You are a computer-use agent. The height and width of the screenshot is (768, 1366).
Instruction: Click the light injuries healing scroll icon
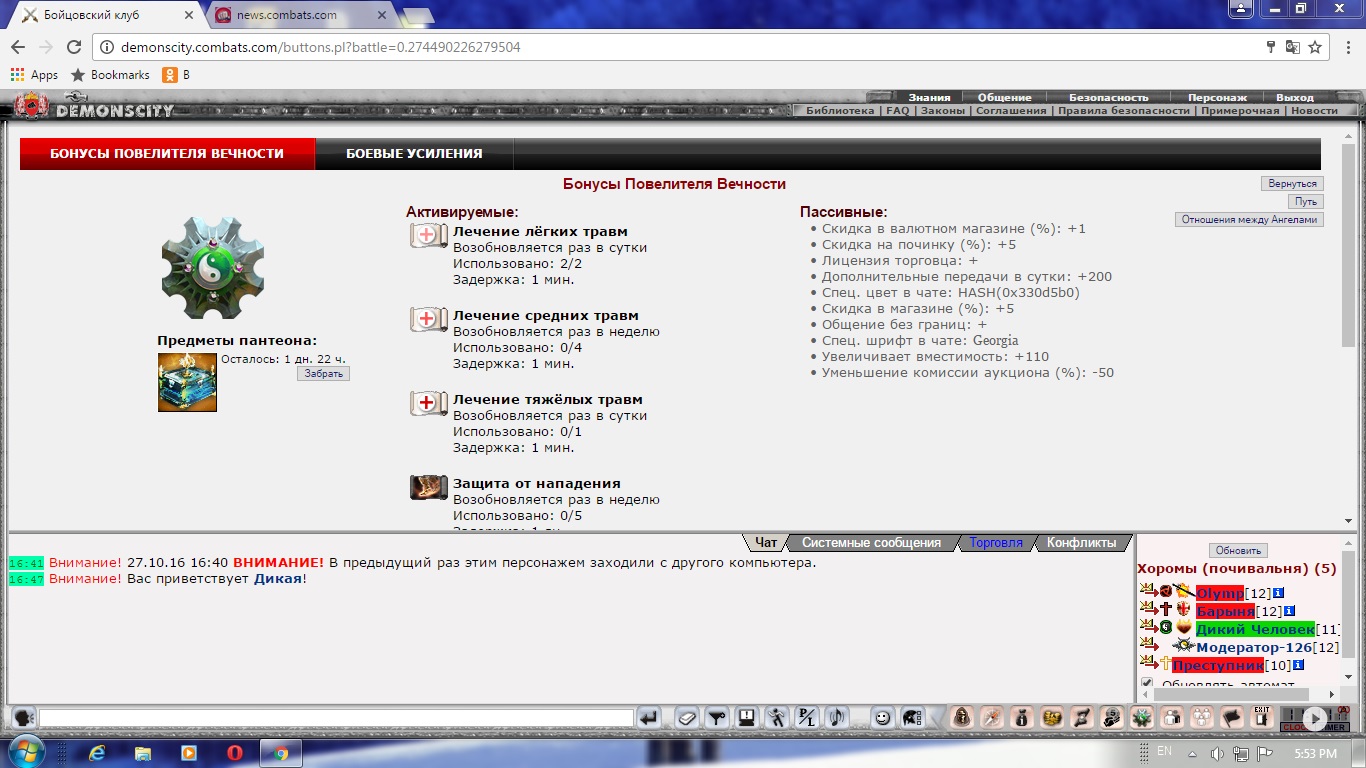click(428, 235)
